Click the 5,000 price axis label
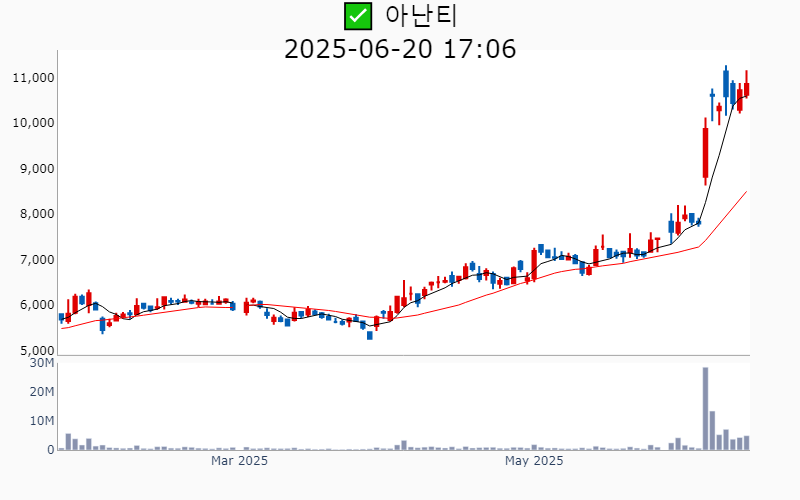Viewport: 800px width, 500px height. click(x=37, y=351)
